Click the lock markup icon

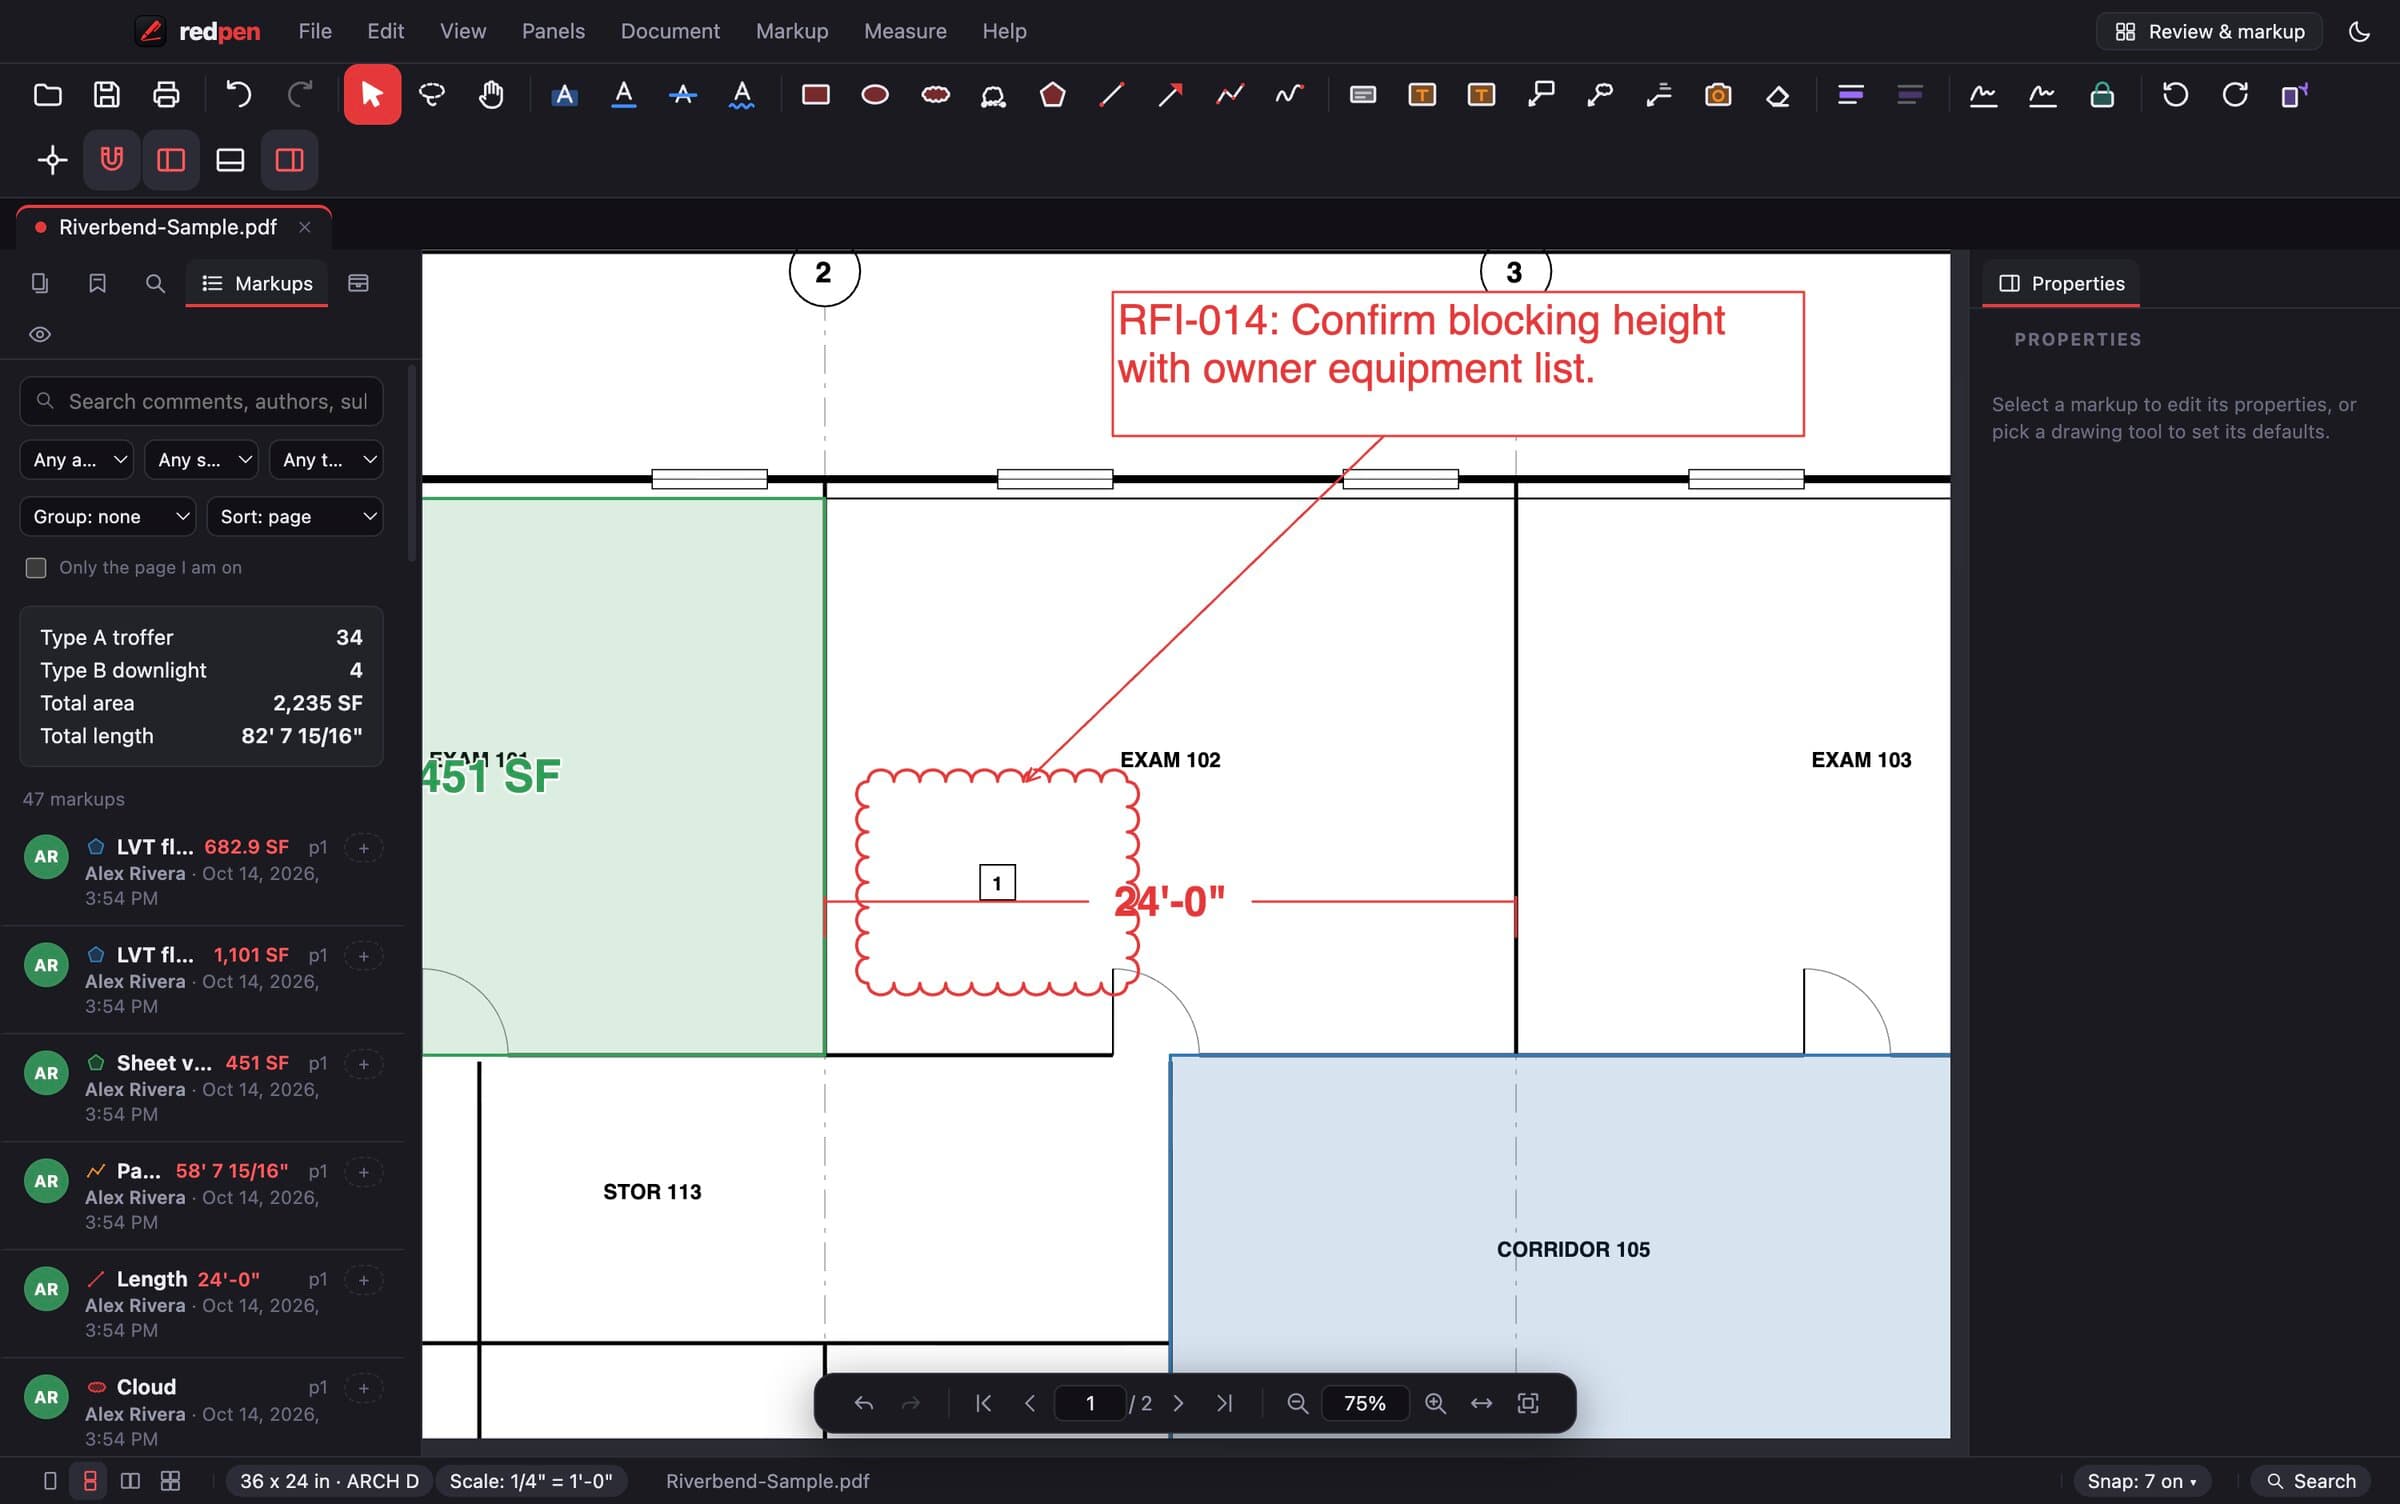coord(2102,95)
